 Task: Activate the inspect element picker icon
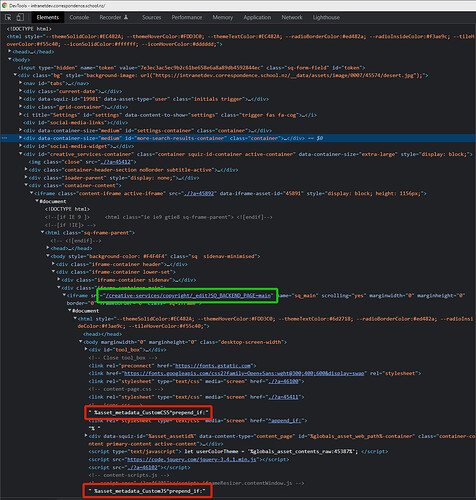pos(8,17)
